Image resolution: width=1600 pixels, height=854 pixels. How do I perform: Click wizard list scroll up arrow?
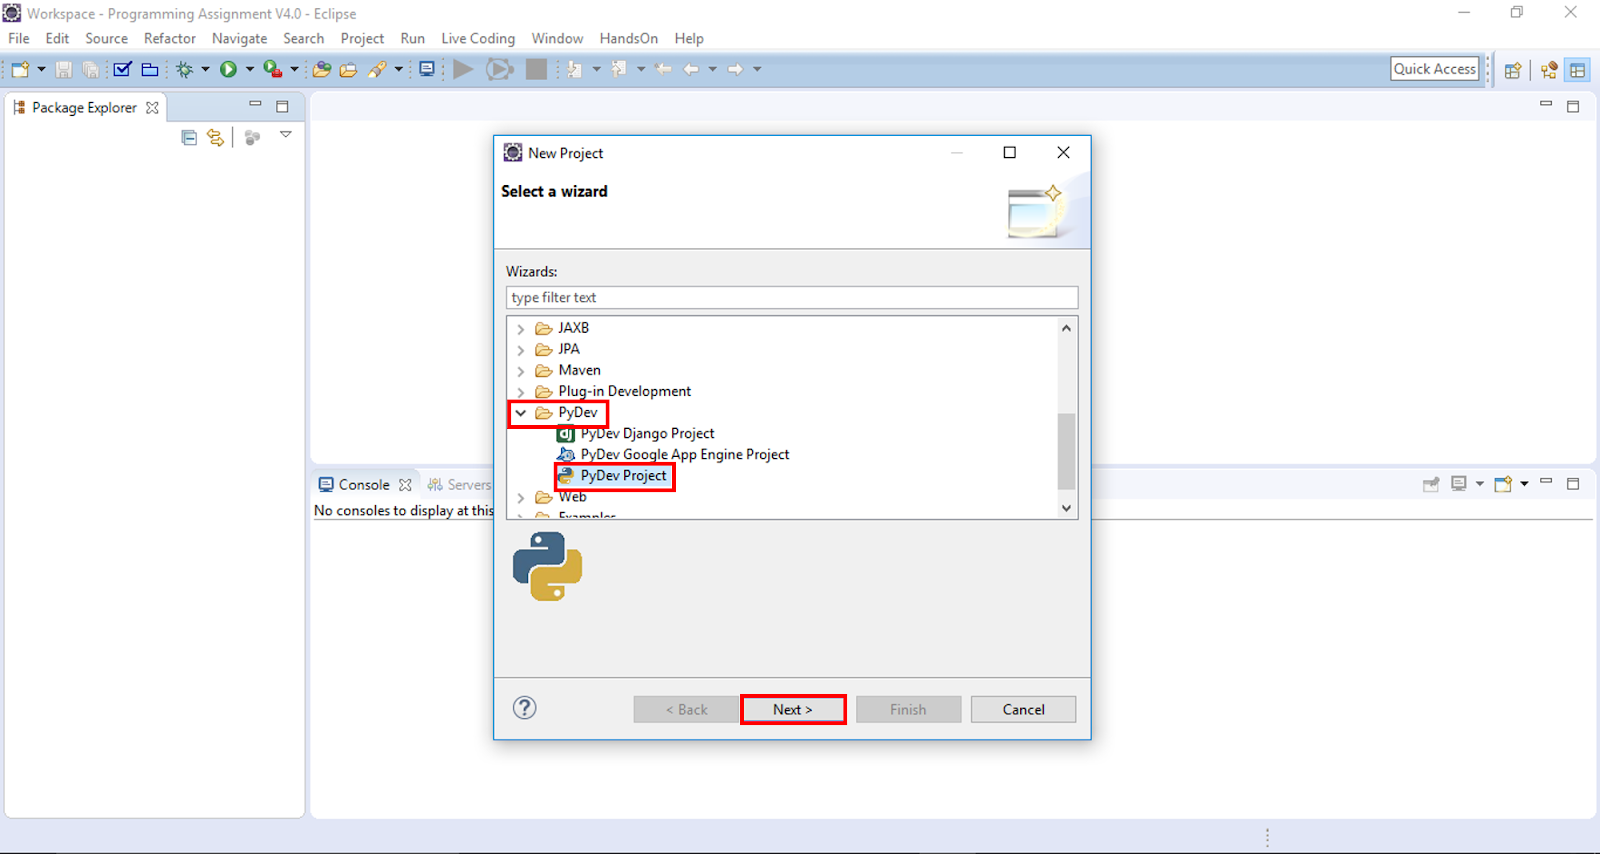click(1066, 328)
